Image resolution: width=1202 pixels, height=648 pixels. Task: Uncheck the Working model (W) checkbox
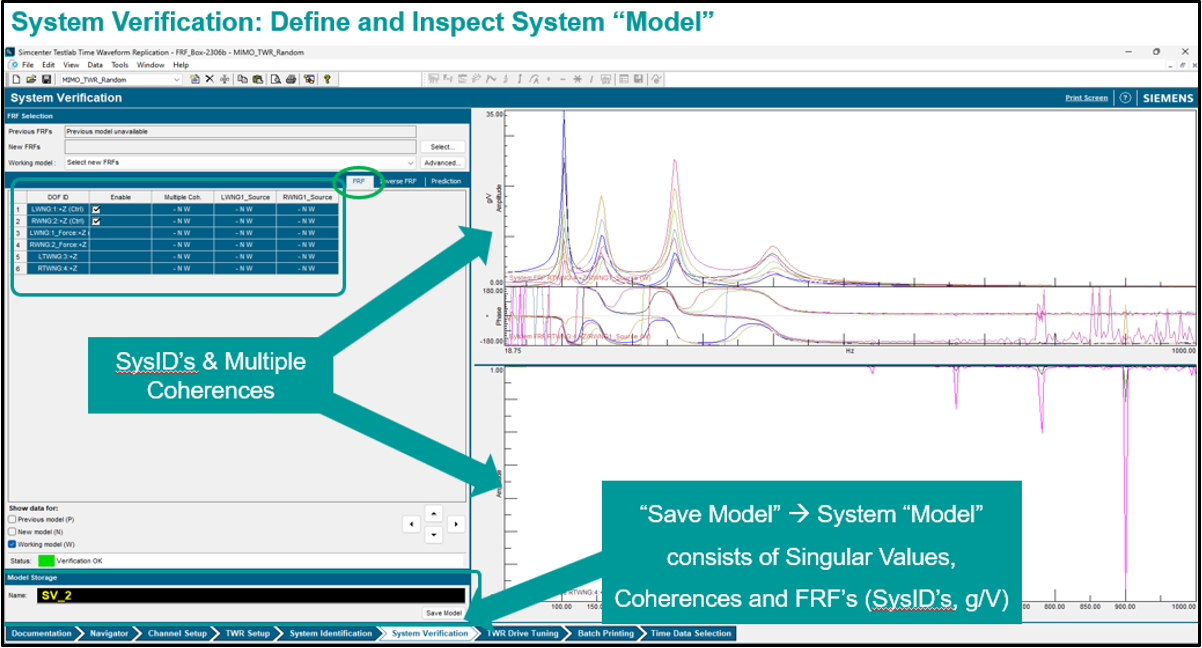coord(12,545)
